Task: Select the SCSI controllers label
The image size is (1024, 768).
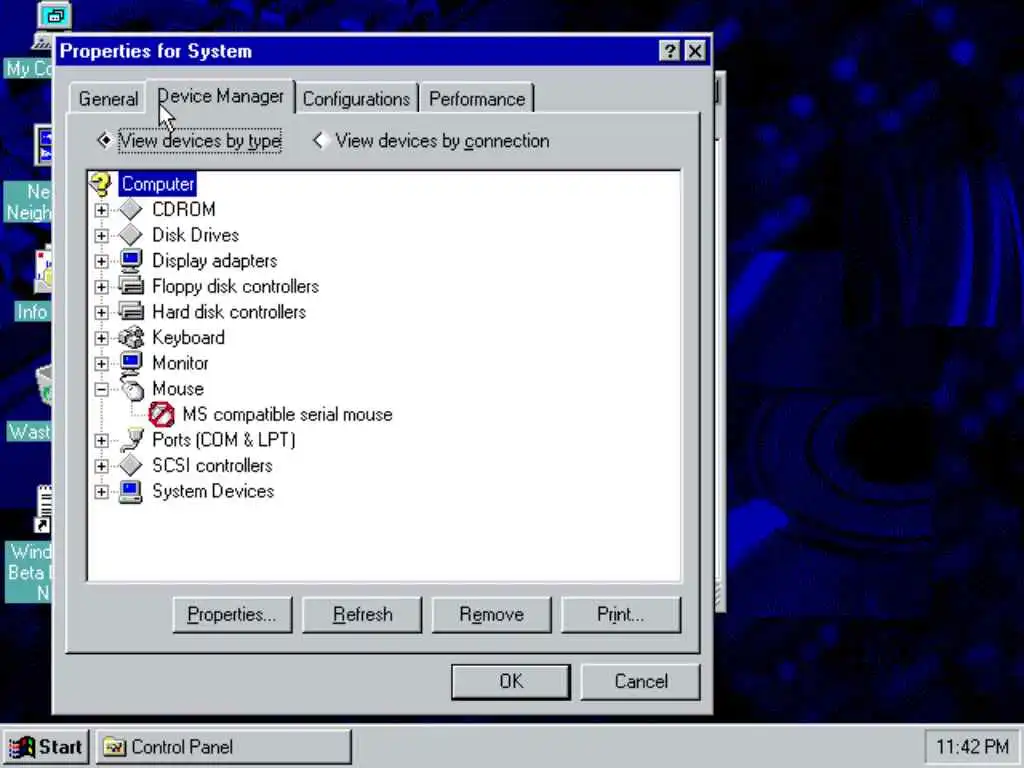Action: [212, 466]
